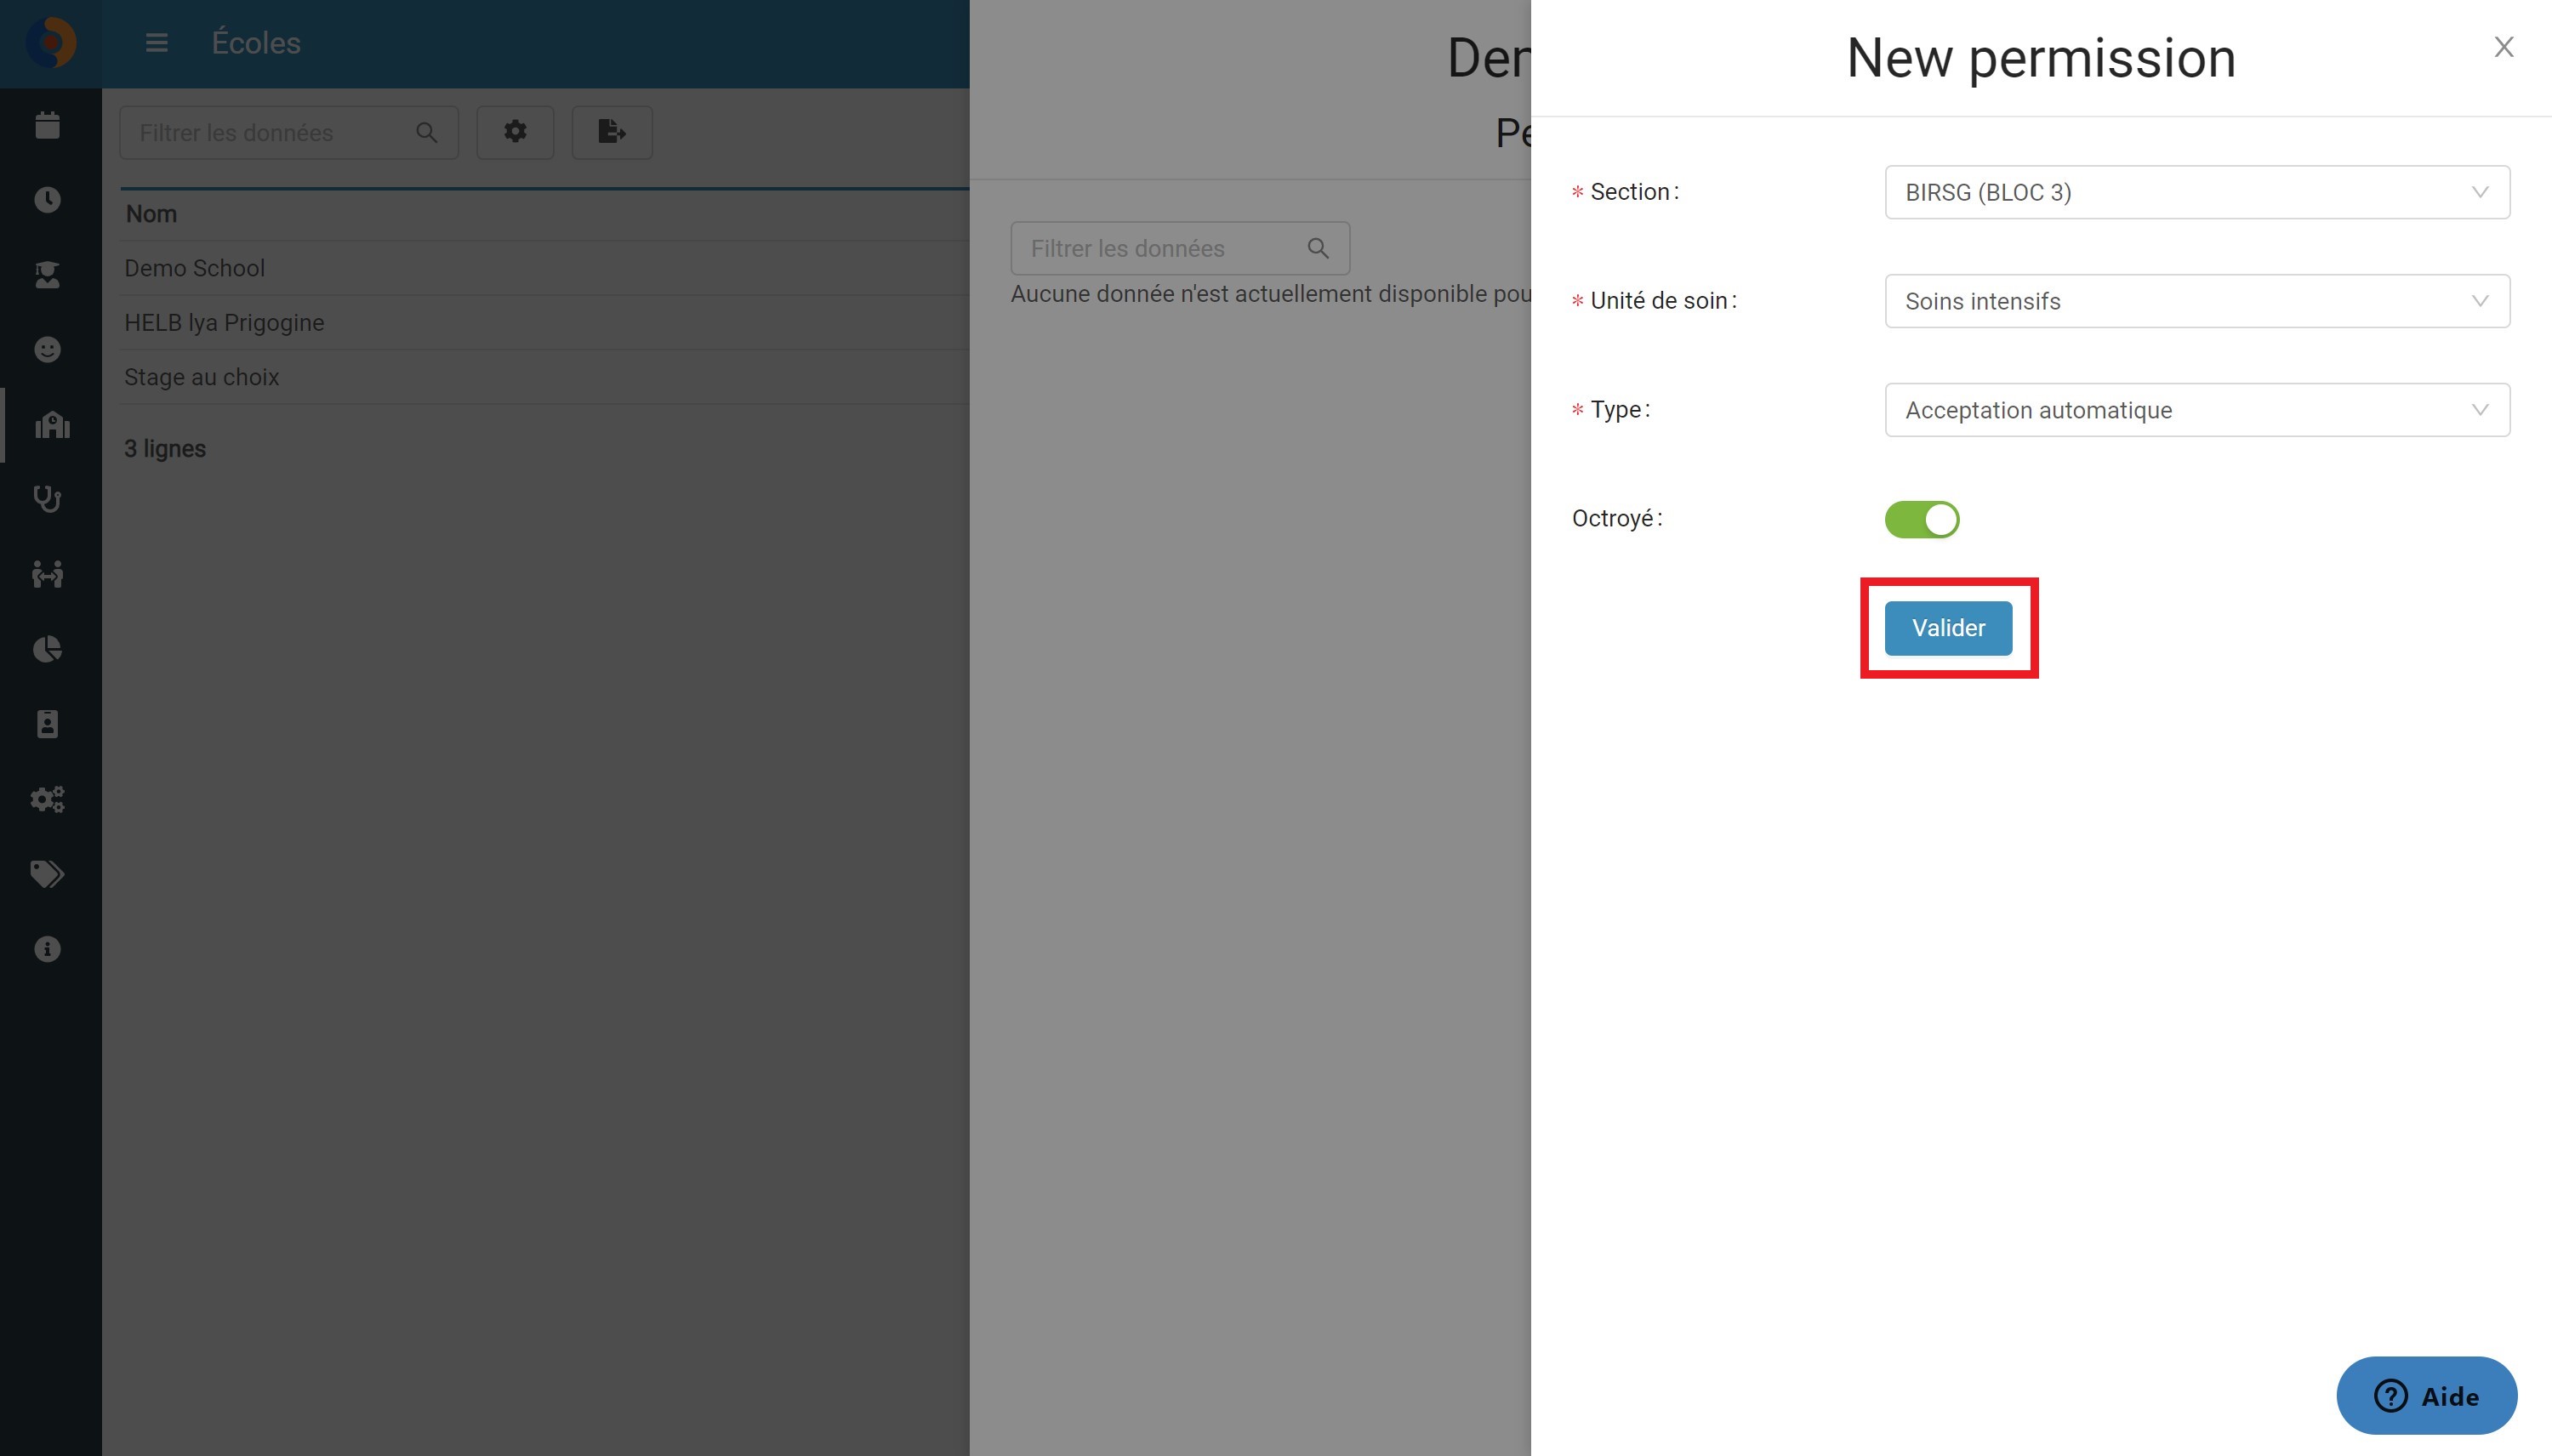This screenshot has height=1456, width=2552.
Task: Click the Valider button
Action: (x=1948, y=628)
